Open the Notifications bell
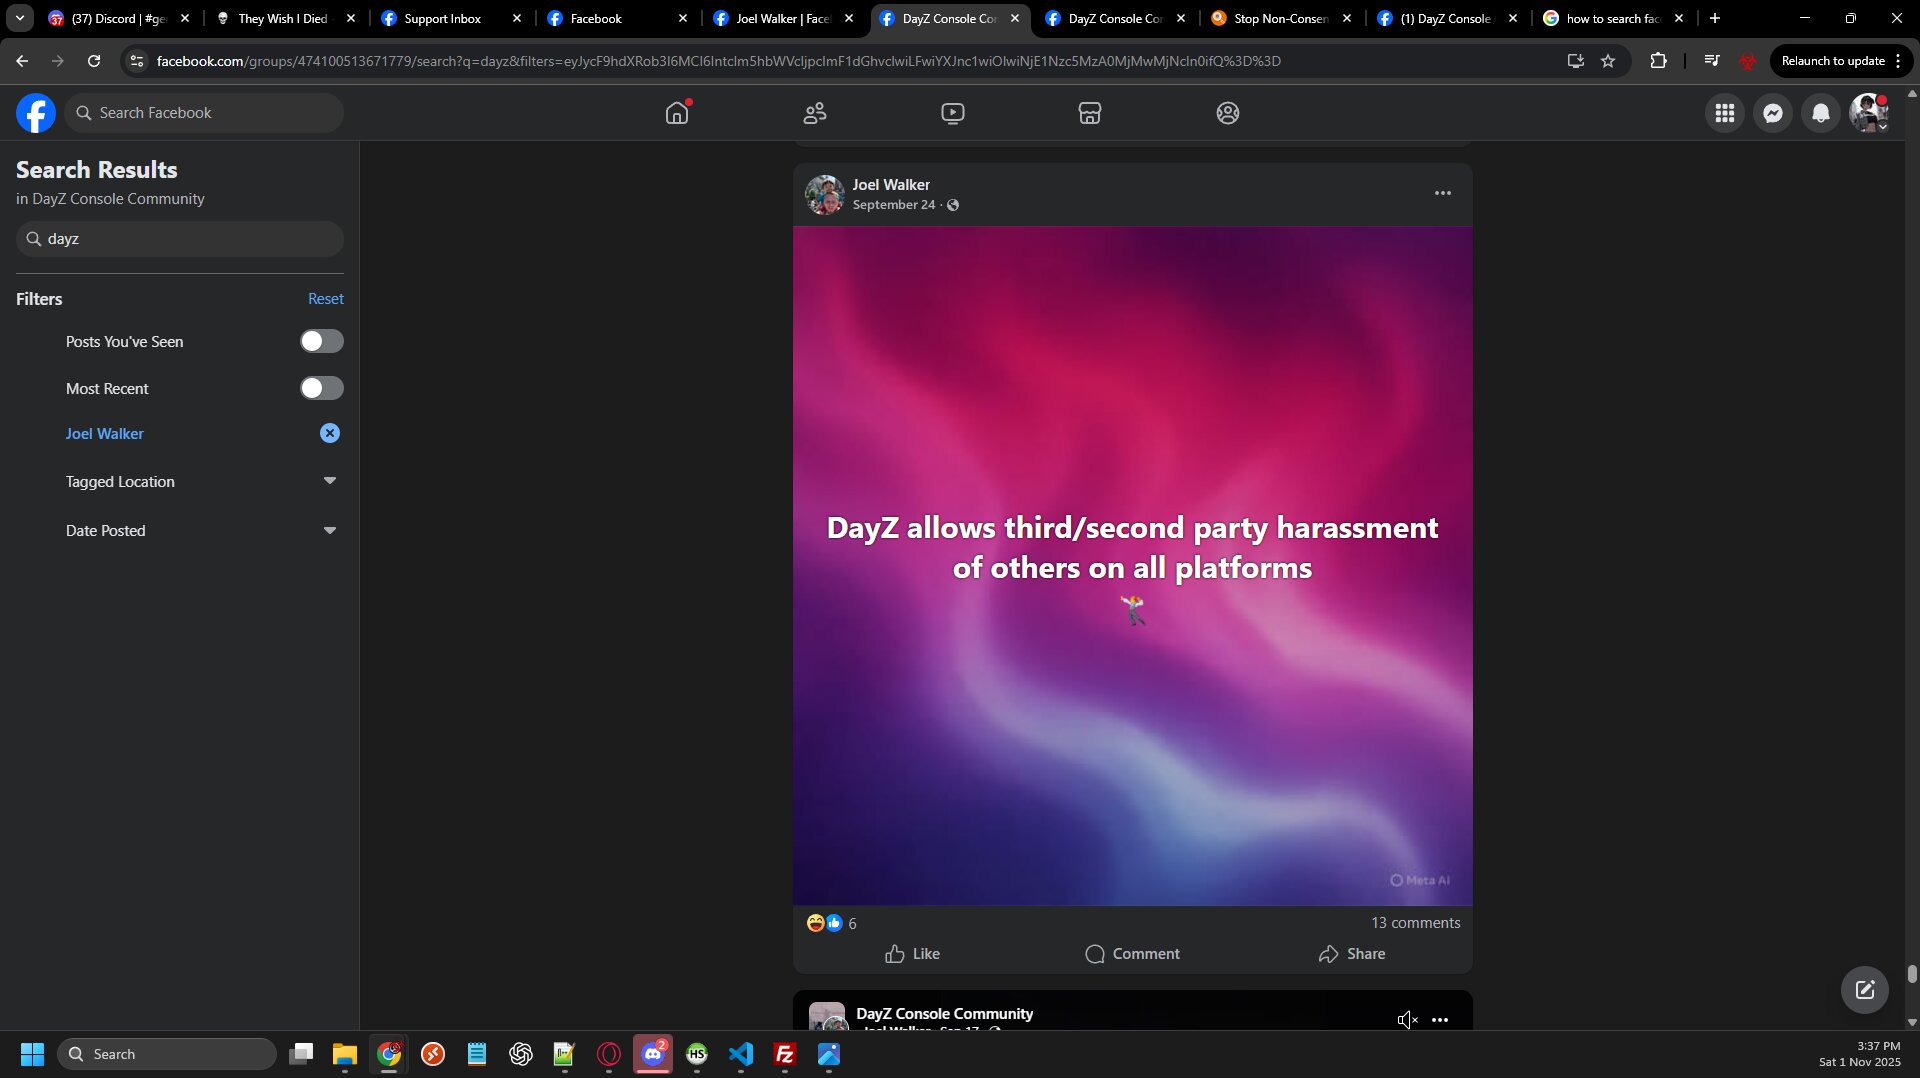Image resolution: width=1920 pixels, height=1078 pixels. coord(1821,113)
